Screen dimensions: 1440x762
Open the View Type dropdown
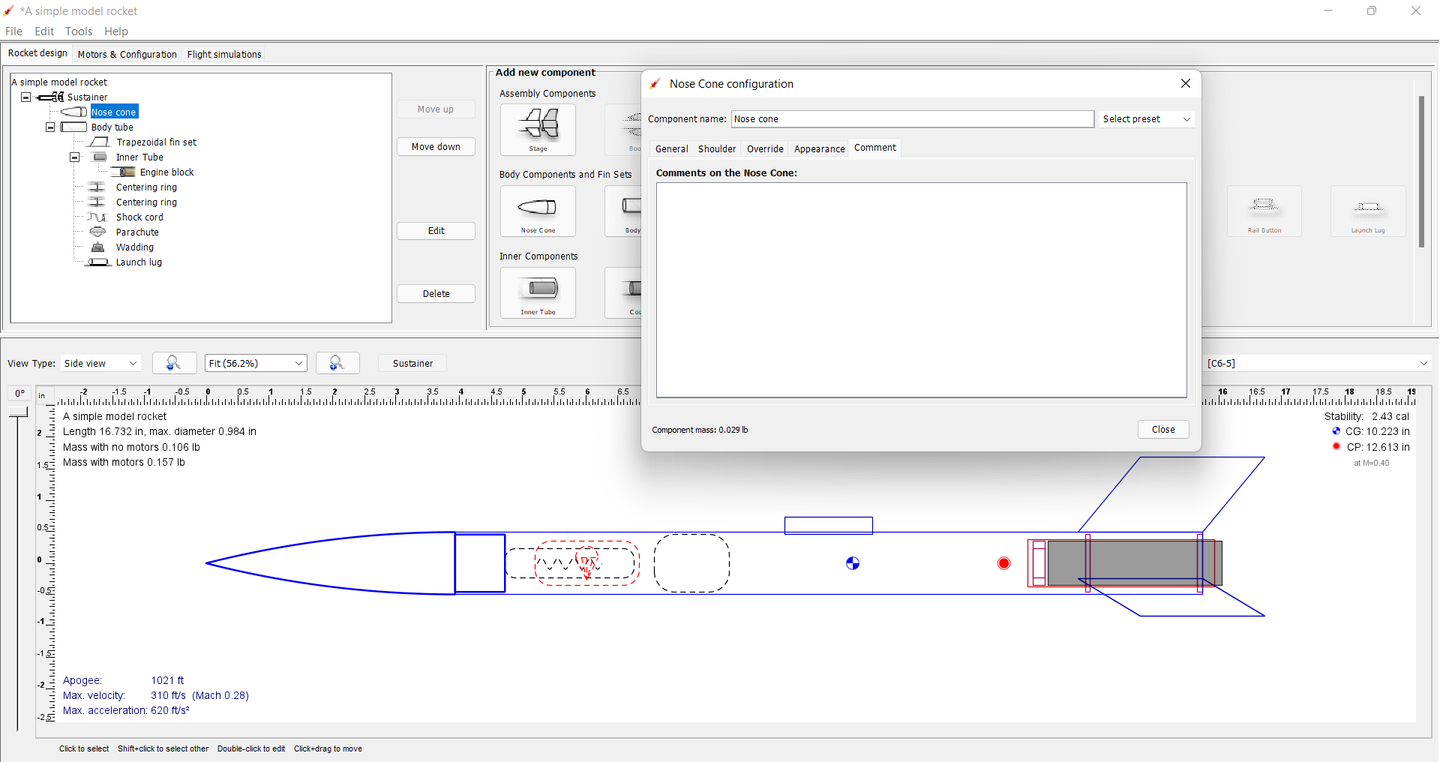(101, 363)
